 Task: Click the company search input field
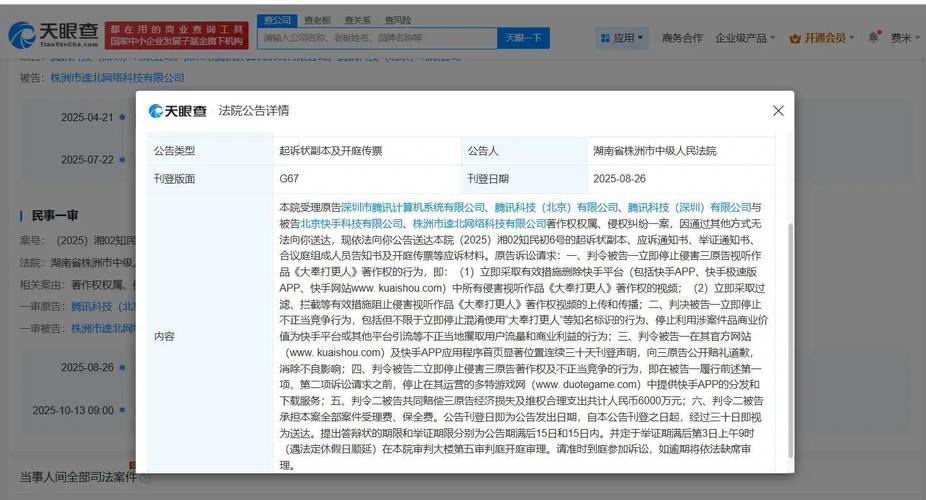click(x=376, y=38)
